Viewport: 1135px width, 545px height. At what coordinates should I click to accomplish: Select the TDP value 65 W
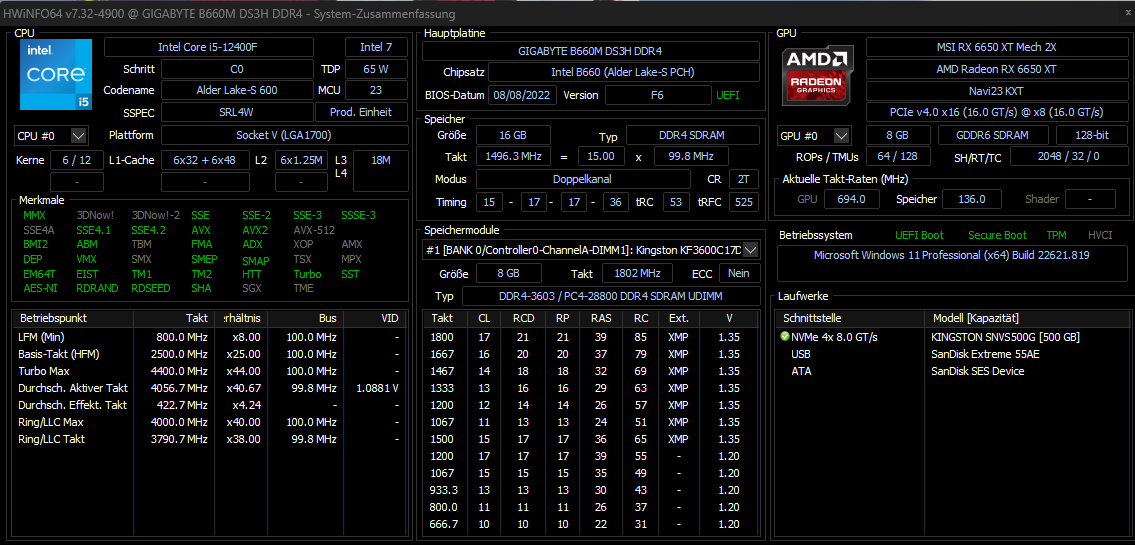(x=376, y=69)
